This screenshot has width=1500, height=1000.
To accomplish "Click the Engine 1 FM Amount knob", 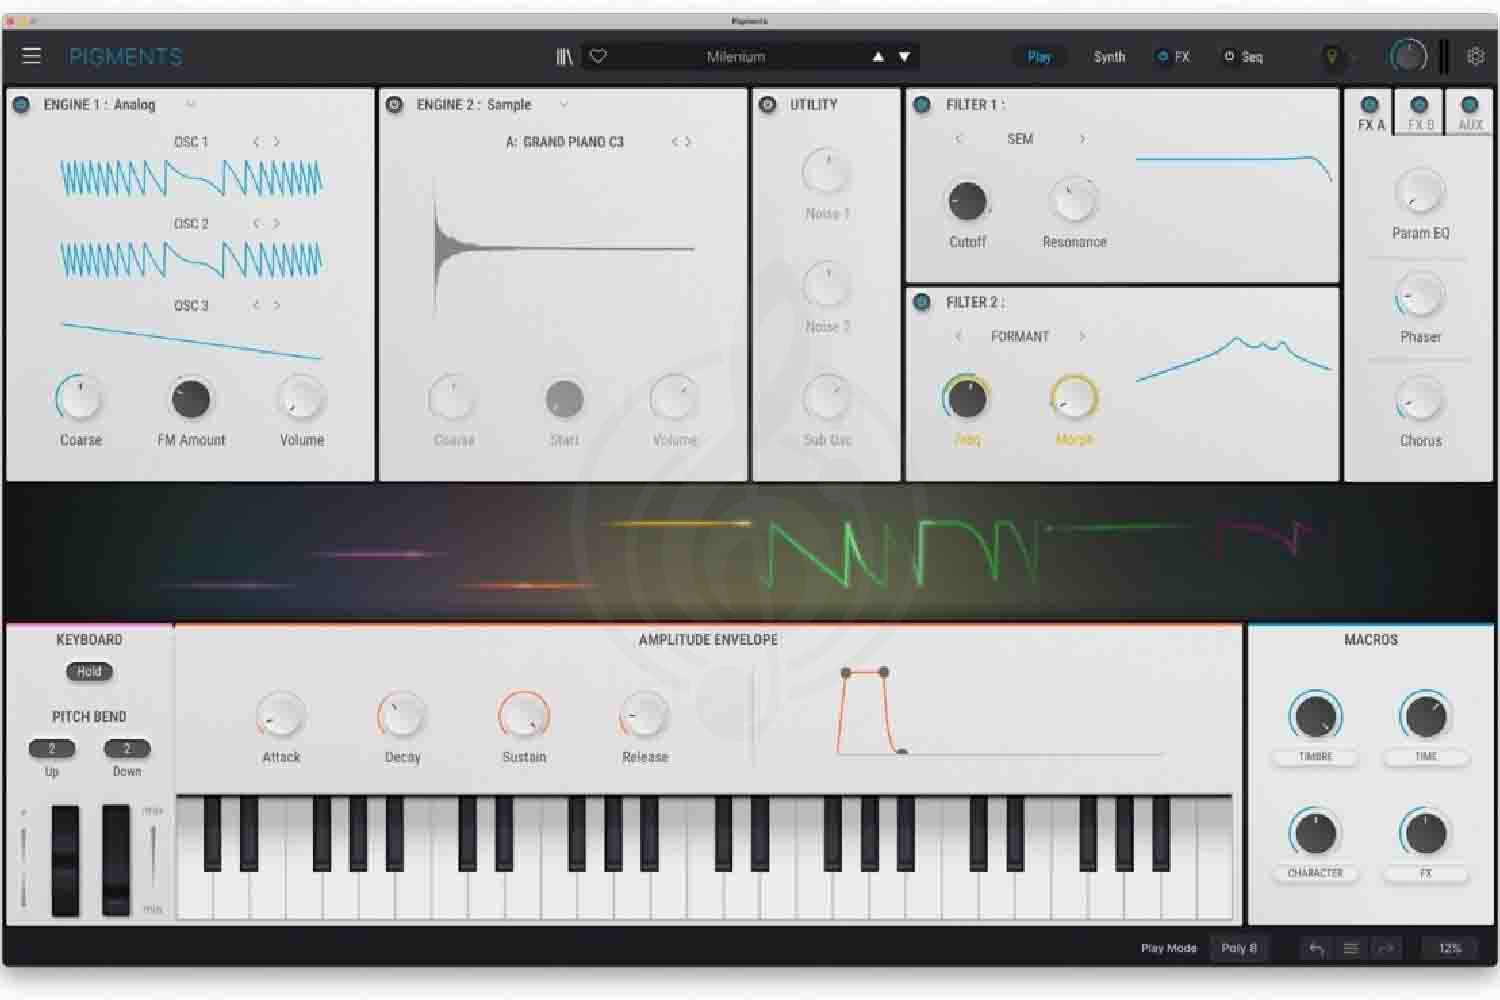I will click(x=191, y=399).
